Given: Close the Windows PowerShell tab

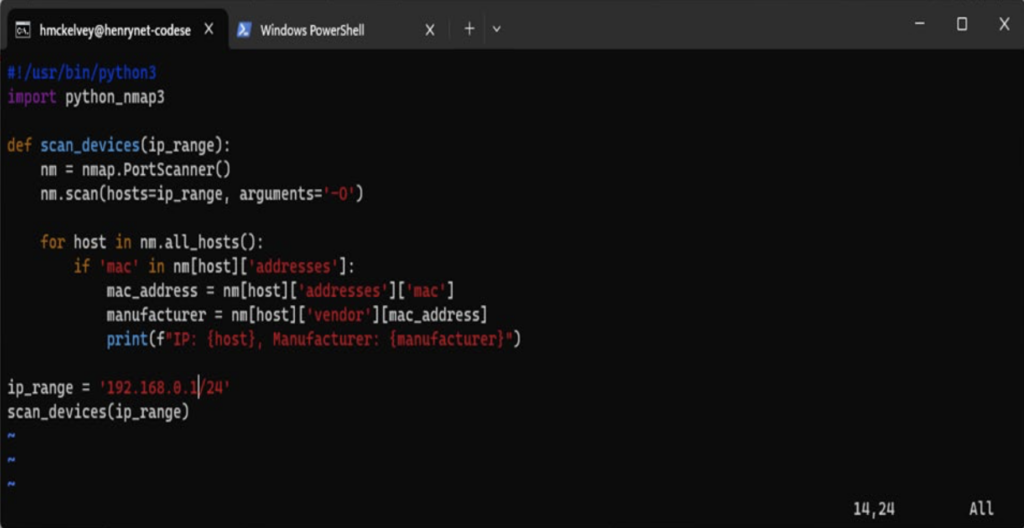Looking at the screenshot, I should tap(430, 30).
